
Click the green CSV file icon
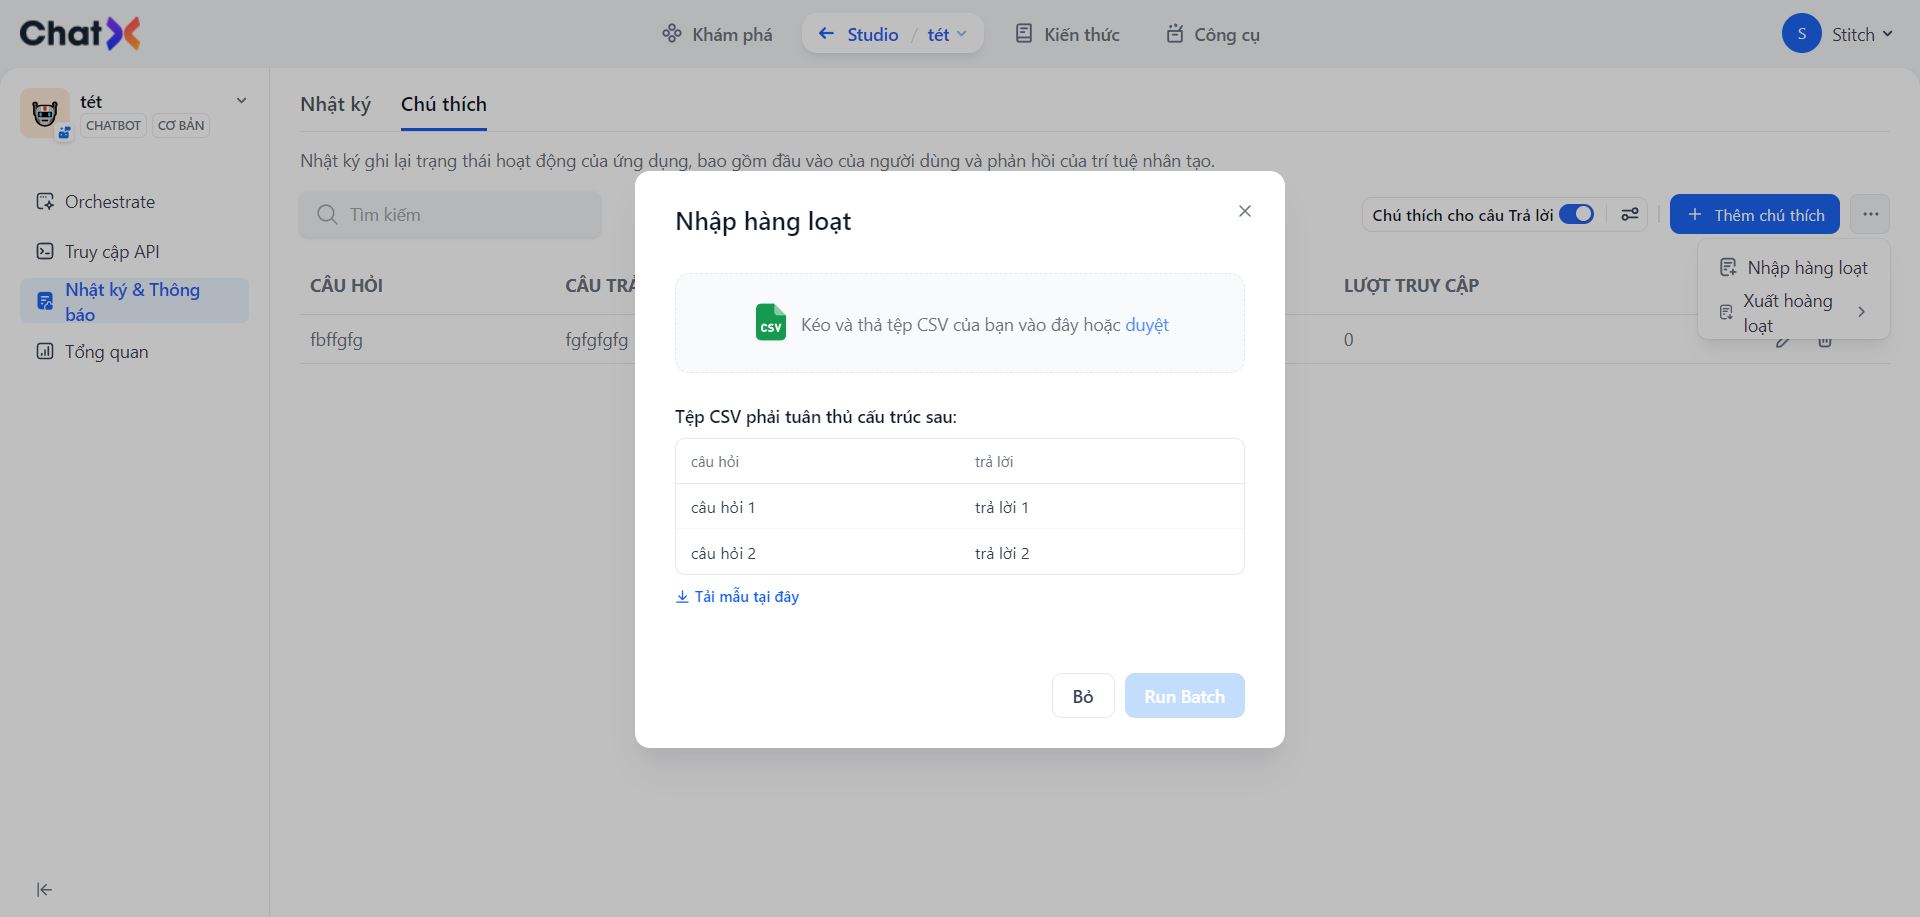(x=770, y=323)
